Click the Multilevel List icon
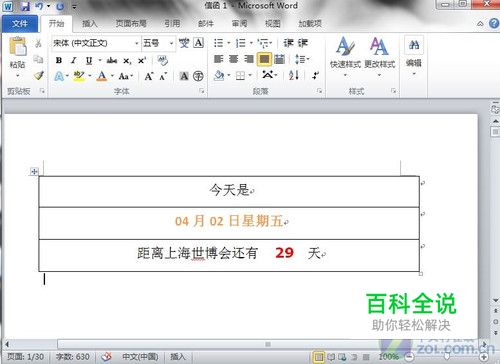Image resolution: width=500 pixels, height=364 pixels. click(263, 43)
